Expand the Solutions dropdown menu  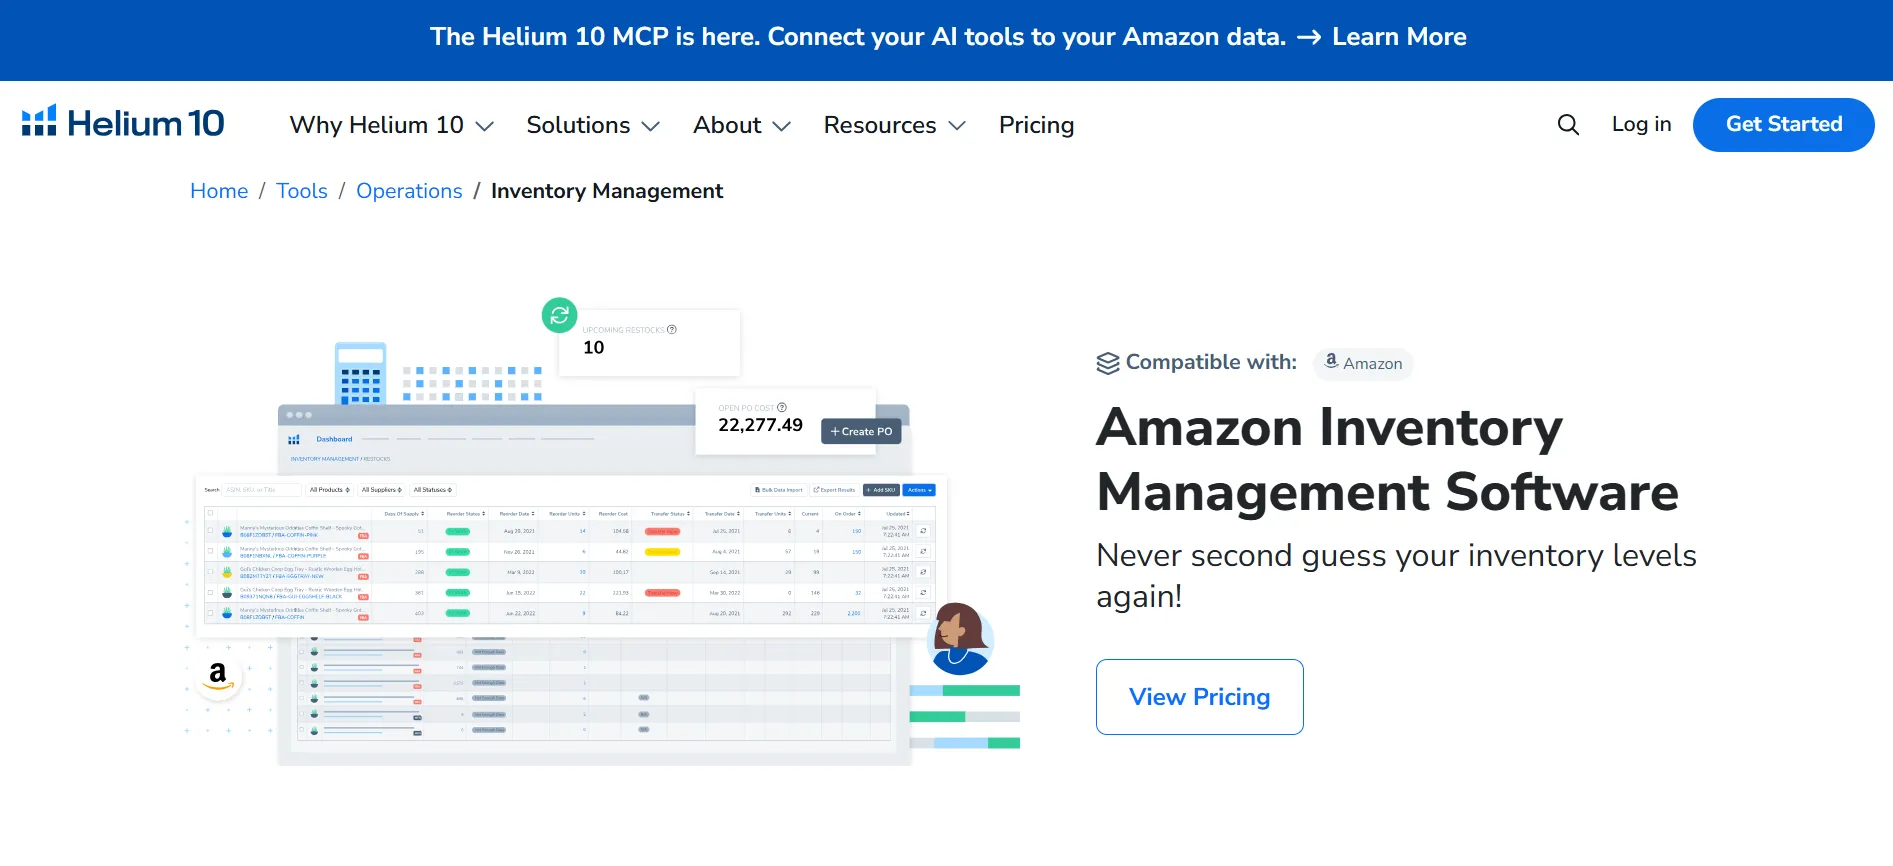pyautogui.click(x=593, y=125)
